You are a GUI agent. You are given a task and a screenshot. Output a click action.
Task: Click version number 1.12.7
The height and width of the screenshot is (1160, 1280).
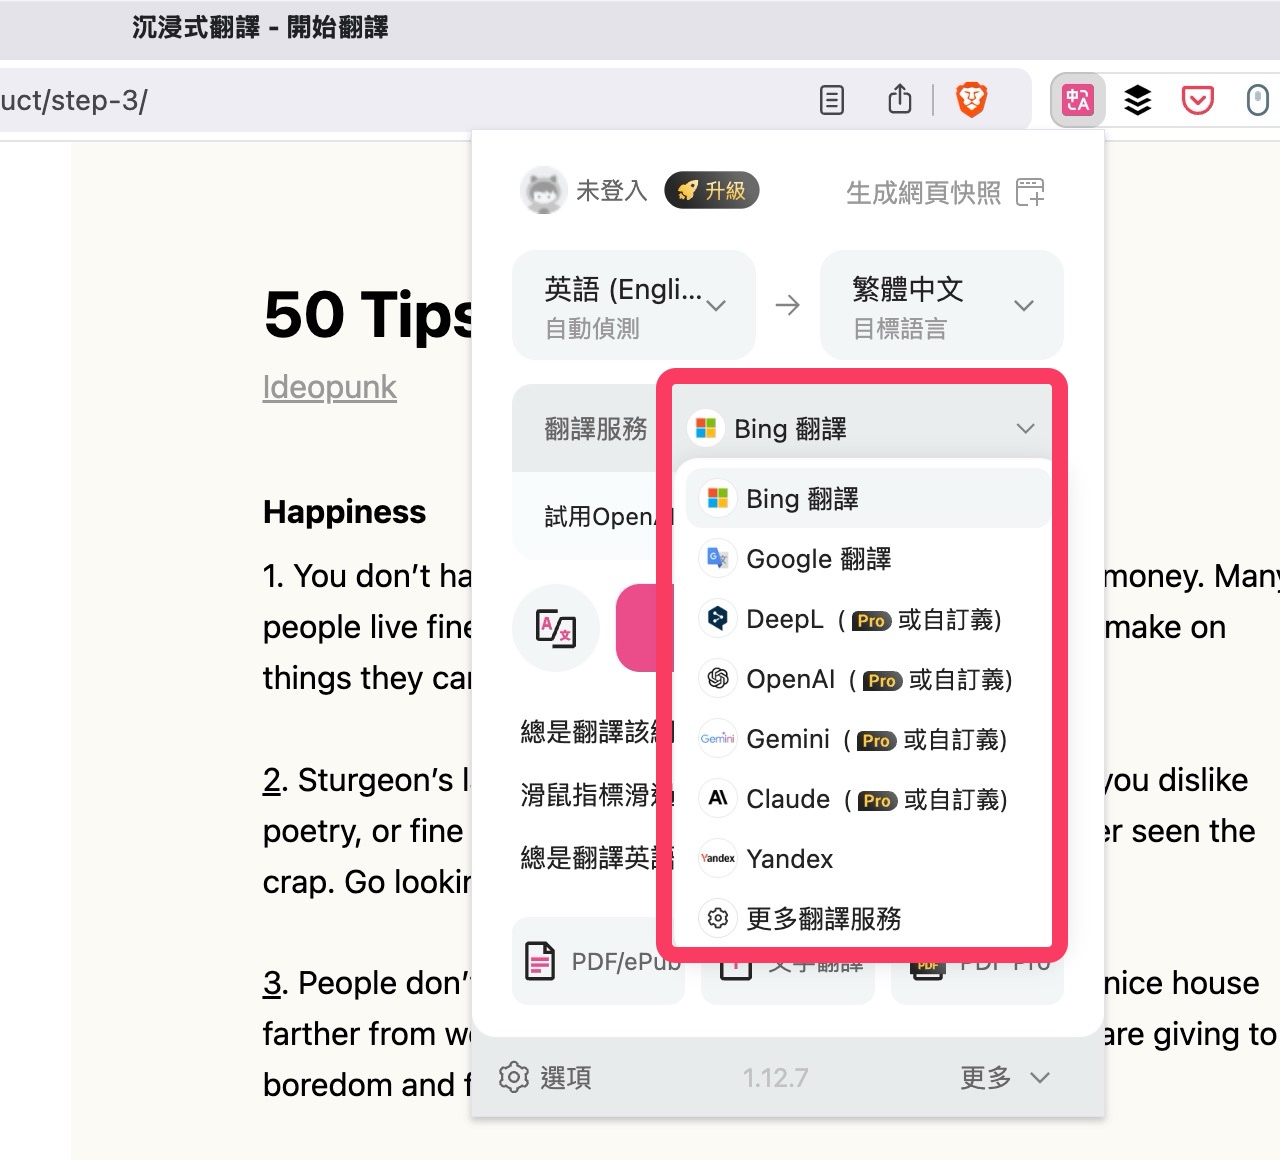(775, 1078)
